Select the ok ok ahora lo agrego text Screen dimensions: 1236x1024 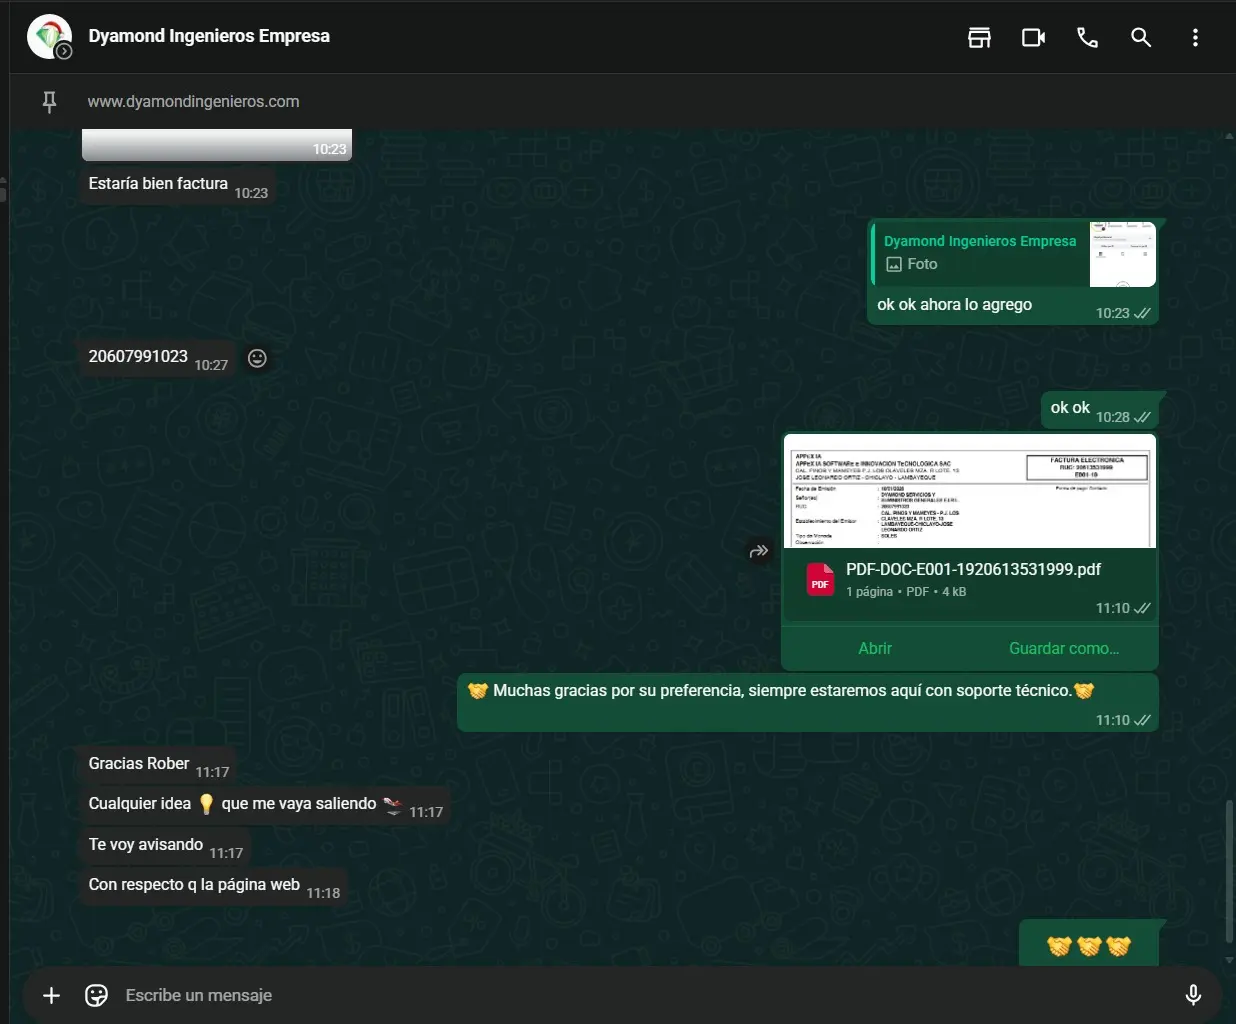954,305
